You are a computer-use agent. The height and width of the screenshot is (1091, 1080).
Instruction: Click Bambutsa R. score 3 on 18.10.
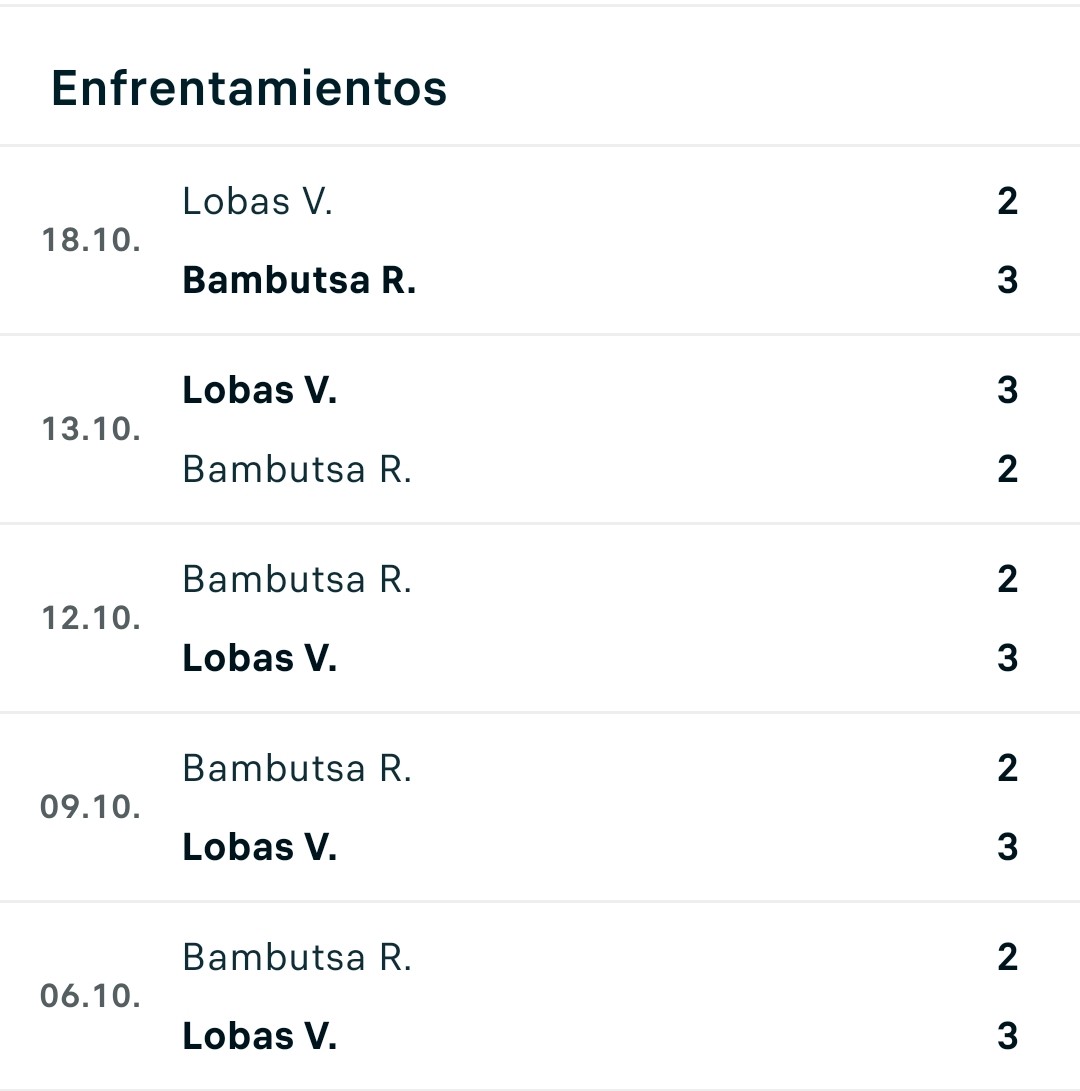pyautogui.click(x=1008, y=280)
